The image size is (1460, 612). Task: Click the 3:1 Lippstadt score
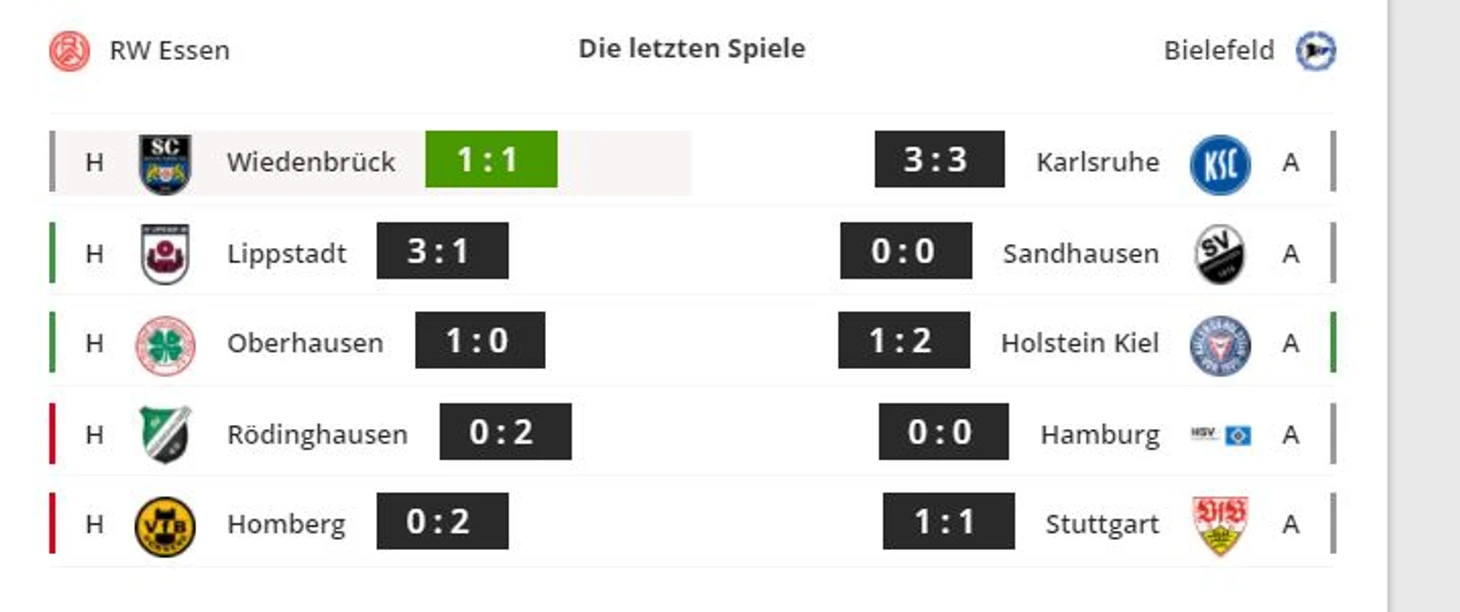[442, 250]
